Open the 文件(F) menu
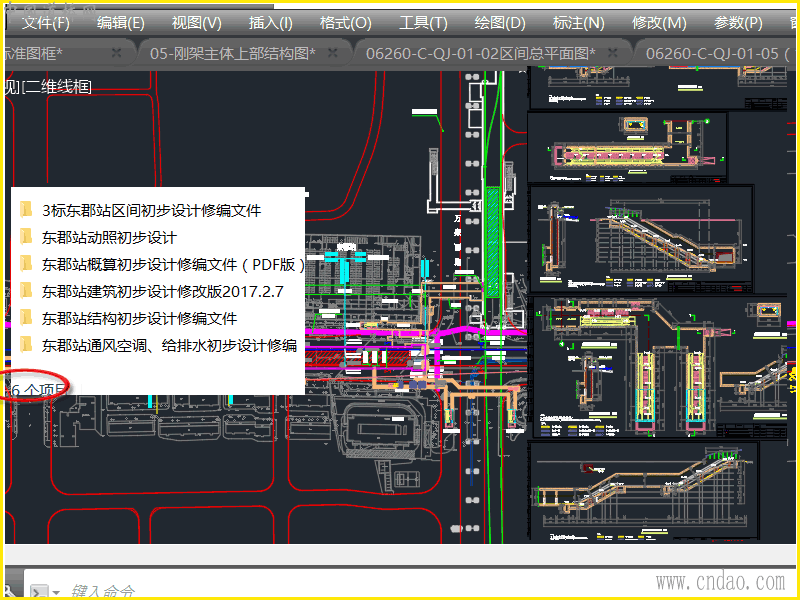This screenshot has height=600, width=800. (x=45, y=23)
